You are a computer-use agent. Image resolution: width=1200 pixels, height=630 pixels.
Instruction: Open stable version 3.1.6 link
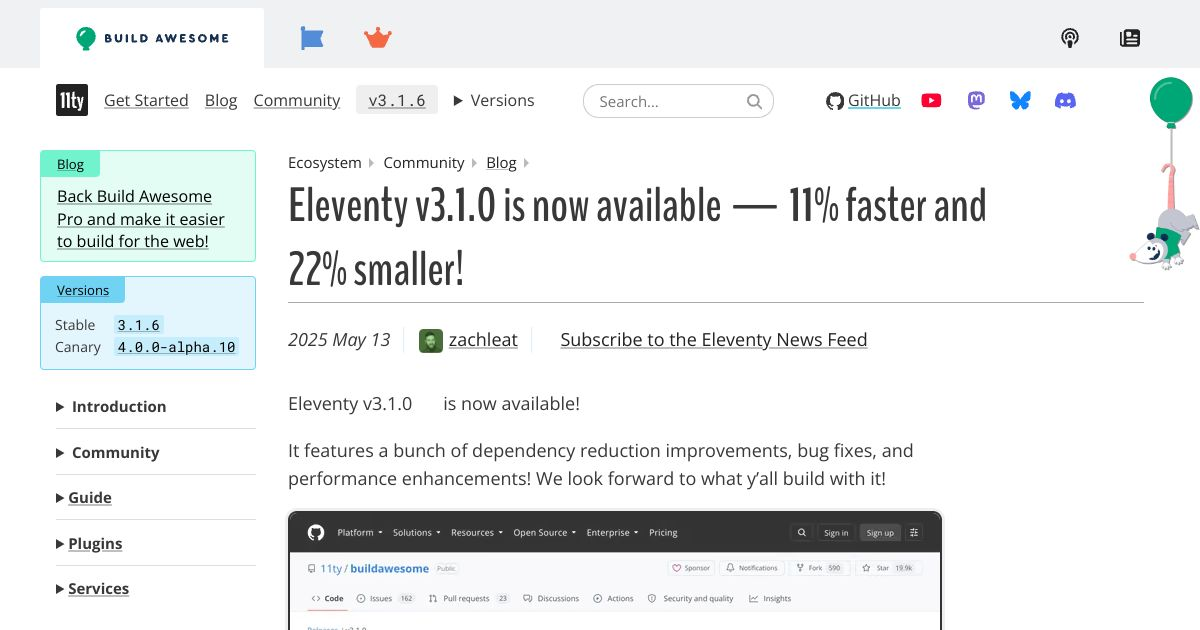point(138,325)
